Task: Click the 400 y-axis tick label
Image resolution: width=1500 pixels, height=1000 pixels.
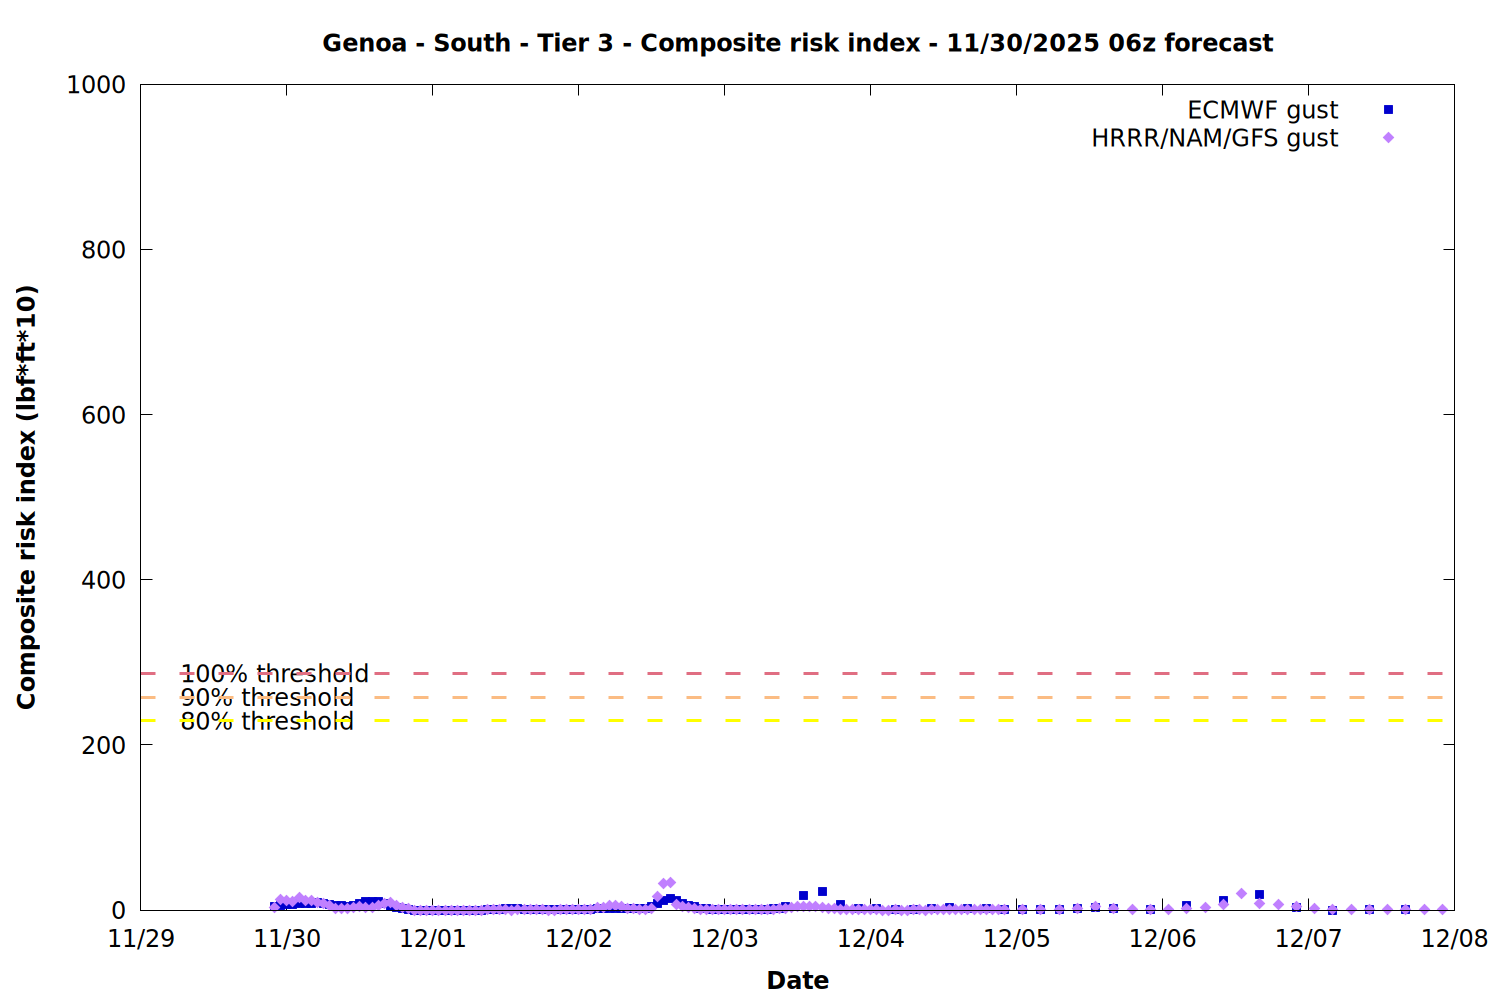Action: (x=103, y=580)
